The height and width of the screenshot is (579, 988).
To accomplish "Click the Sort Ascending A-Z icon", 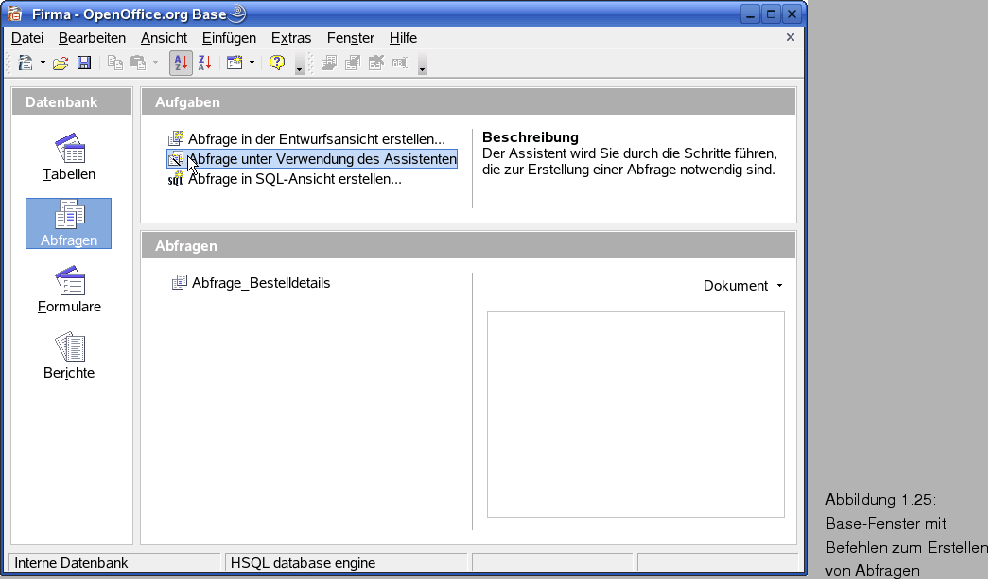I will [180, 63].
